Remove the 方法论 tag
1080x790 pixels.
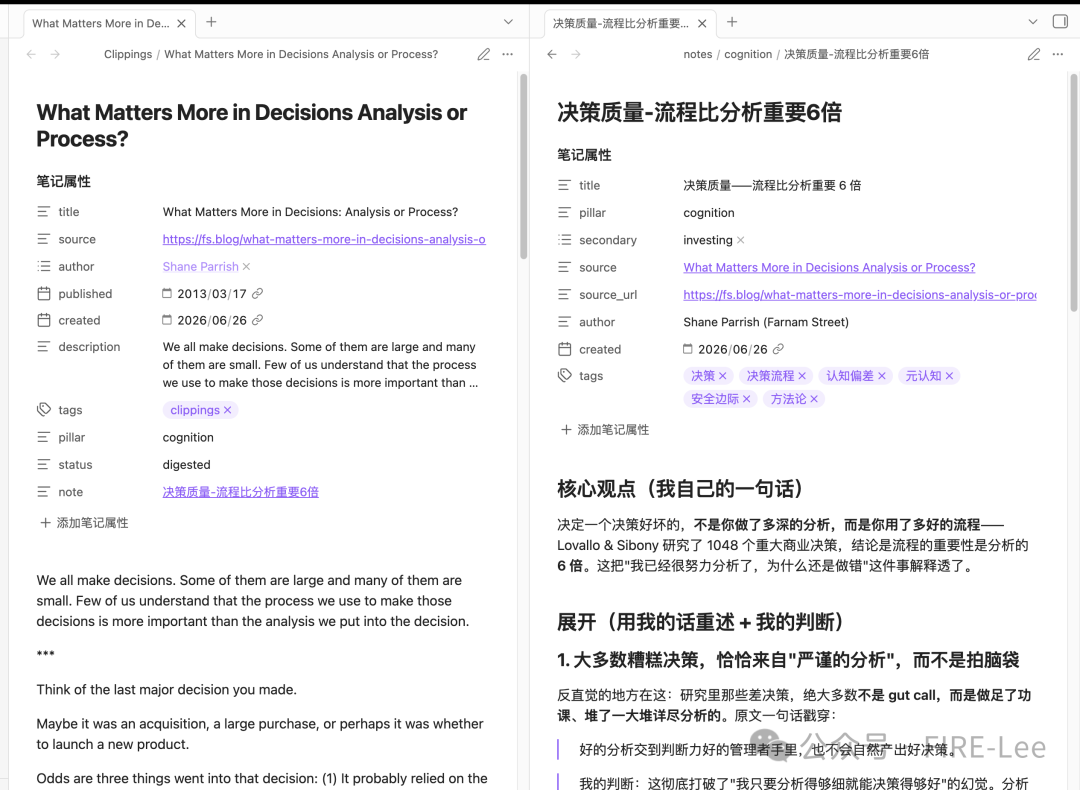[x=814, y=399]
